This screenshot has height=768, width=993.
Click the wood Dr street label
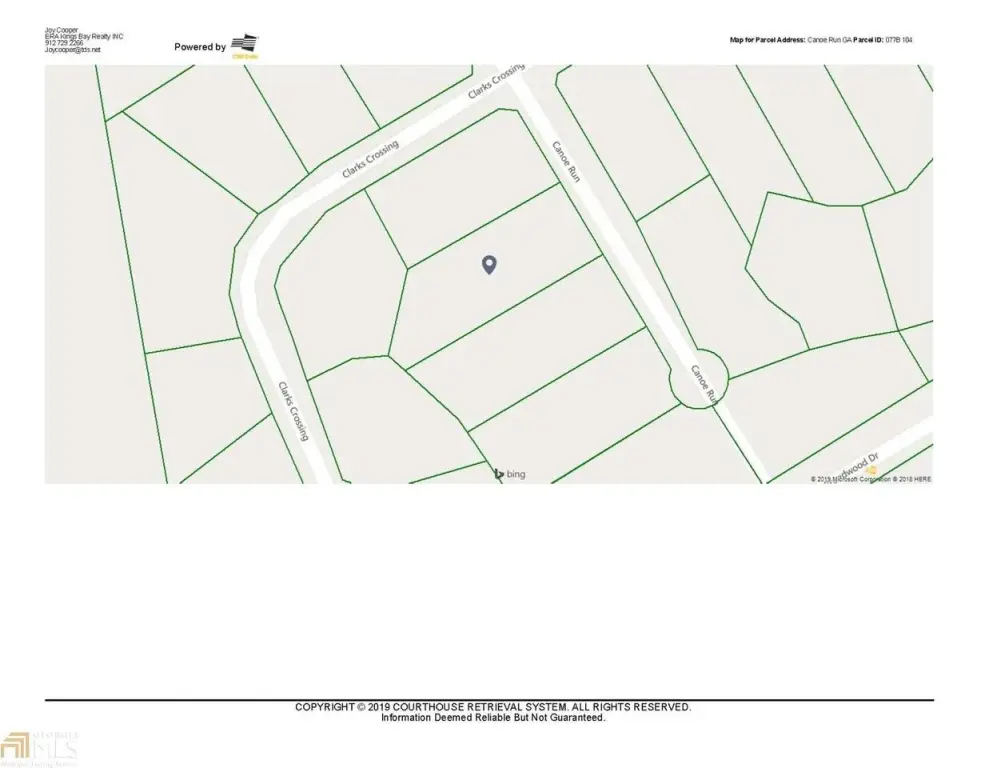pyautogui.click(x=858, y=465)
